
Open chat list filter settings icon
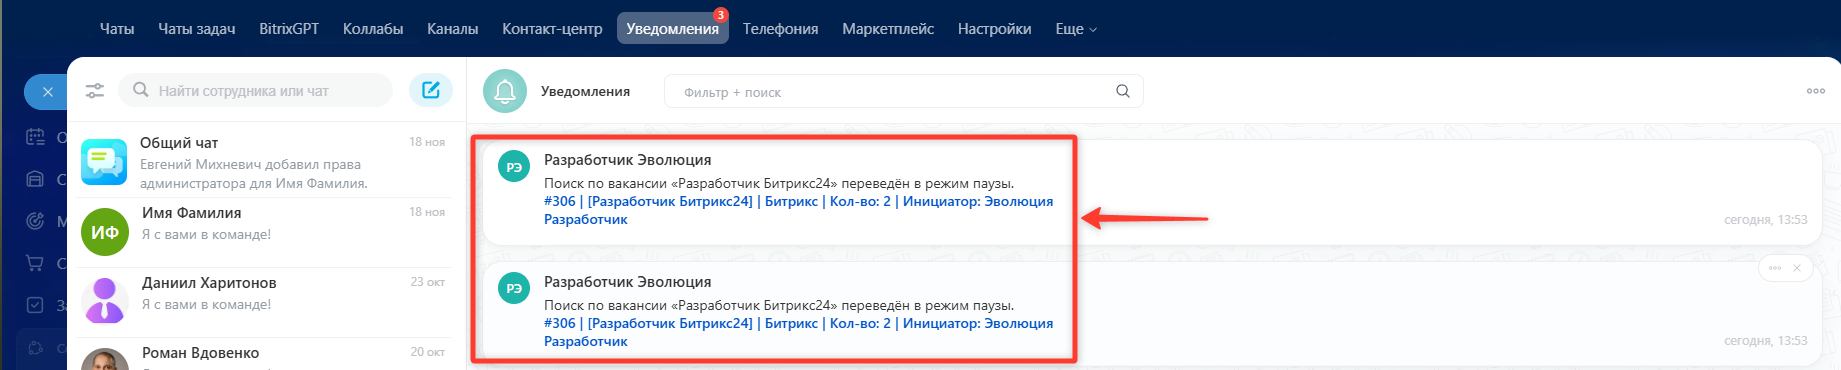(x=95, y=91)
